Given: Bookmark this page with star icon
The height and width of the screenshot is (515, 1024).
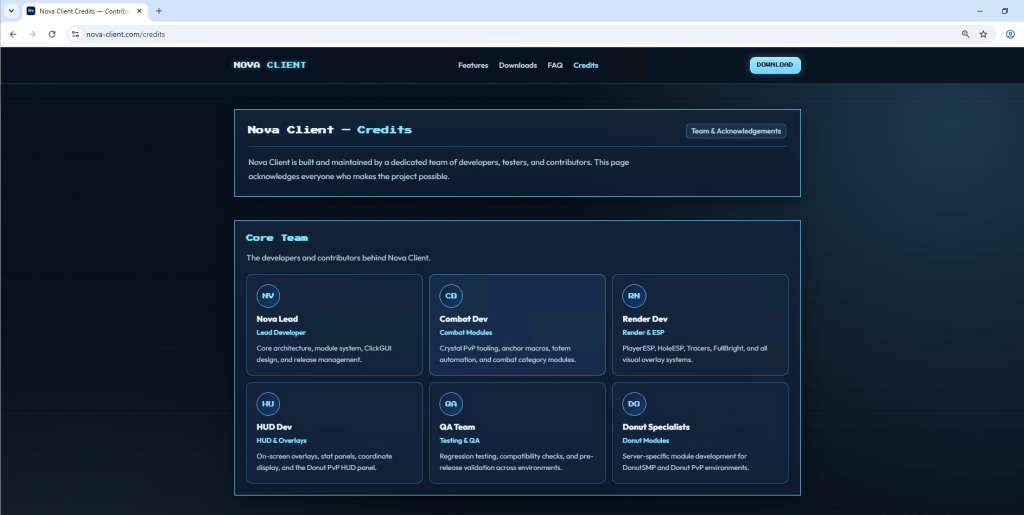Looking at the screenshot, I should pos(983,34).
